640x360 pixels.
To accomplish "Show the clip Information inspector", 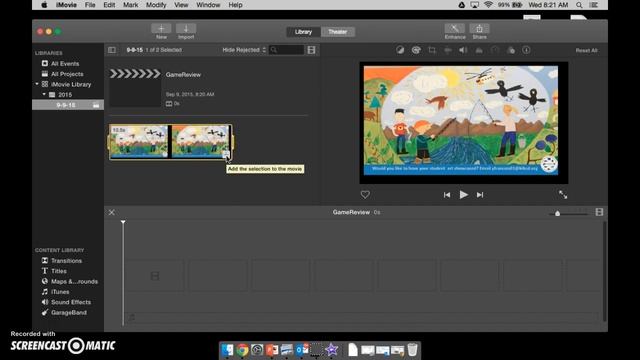I will coord(526,50).
